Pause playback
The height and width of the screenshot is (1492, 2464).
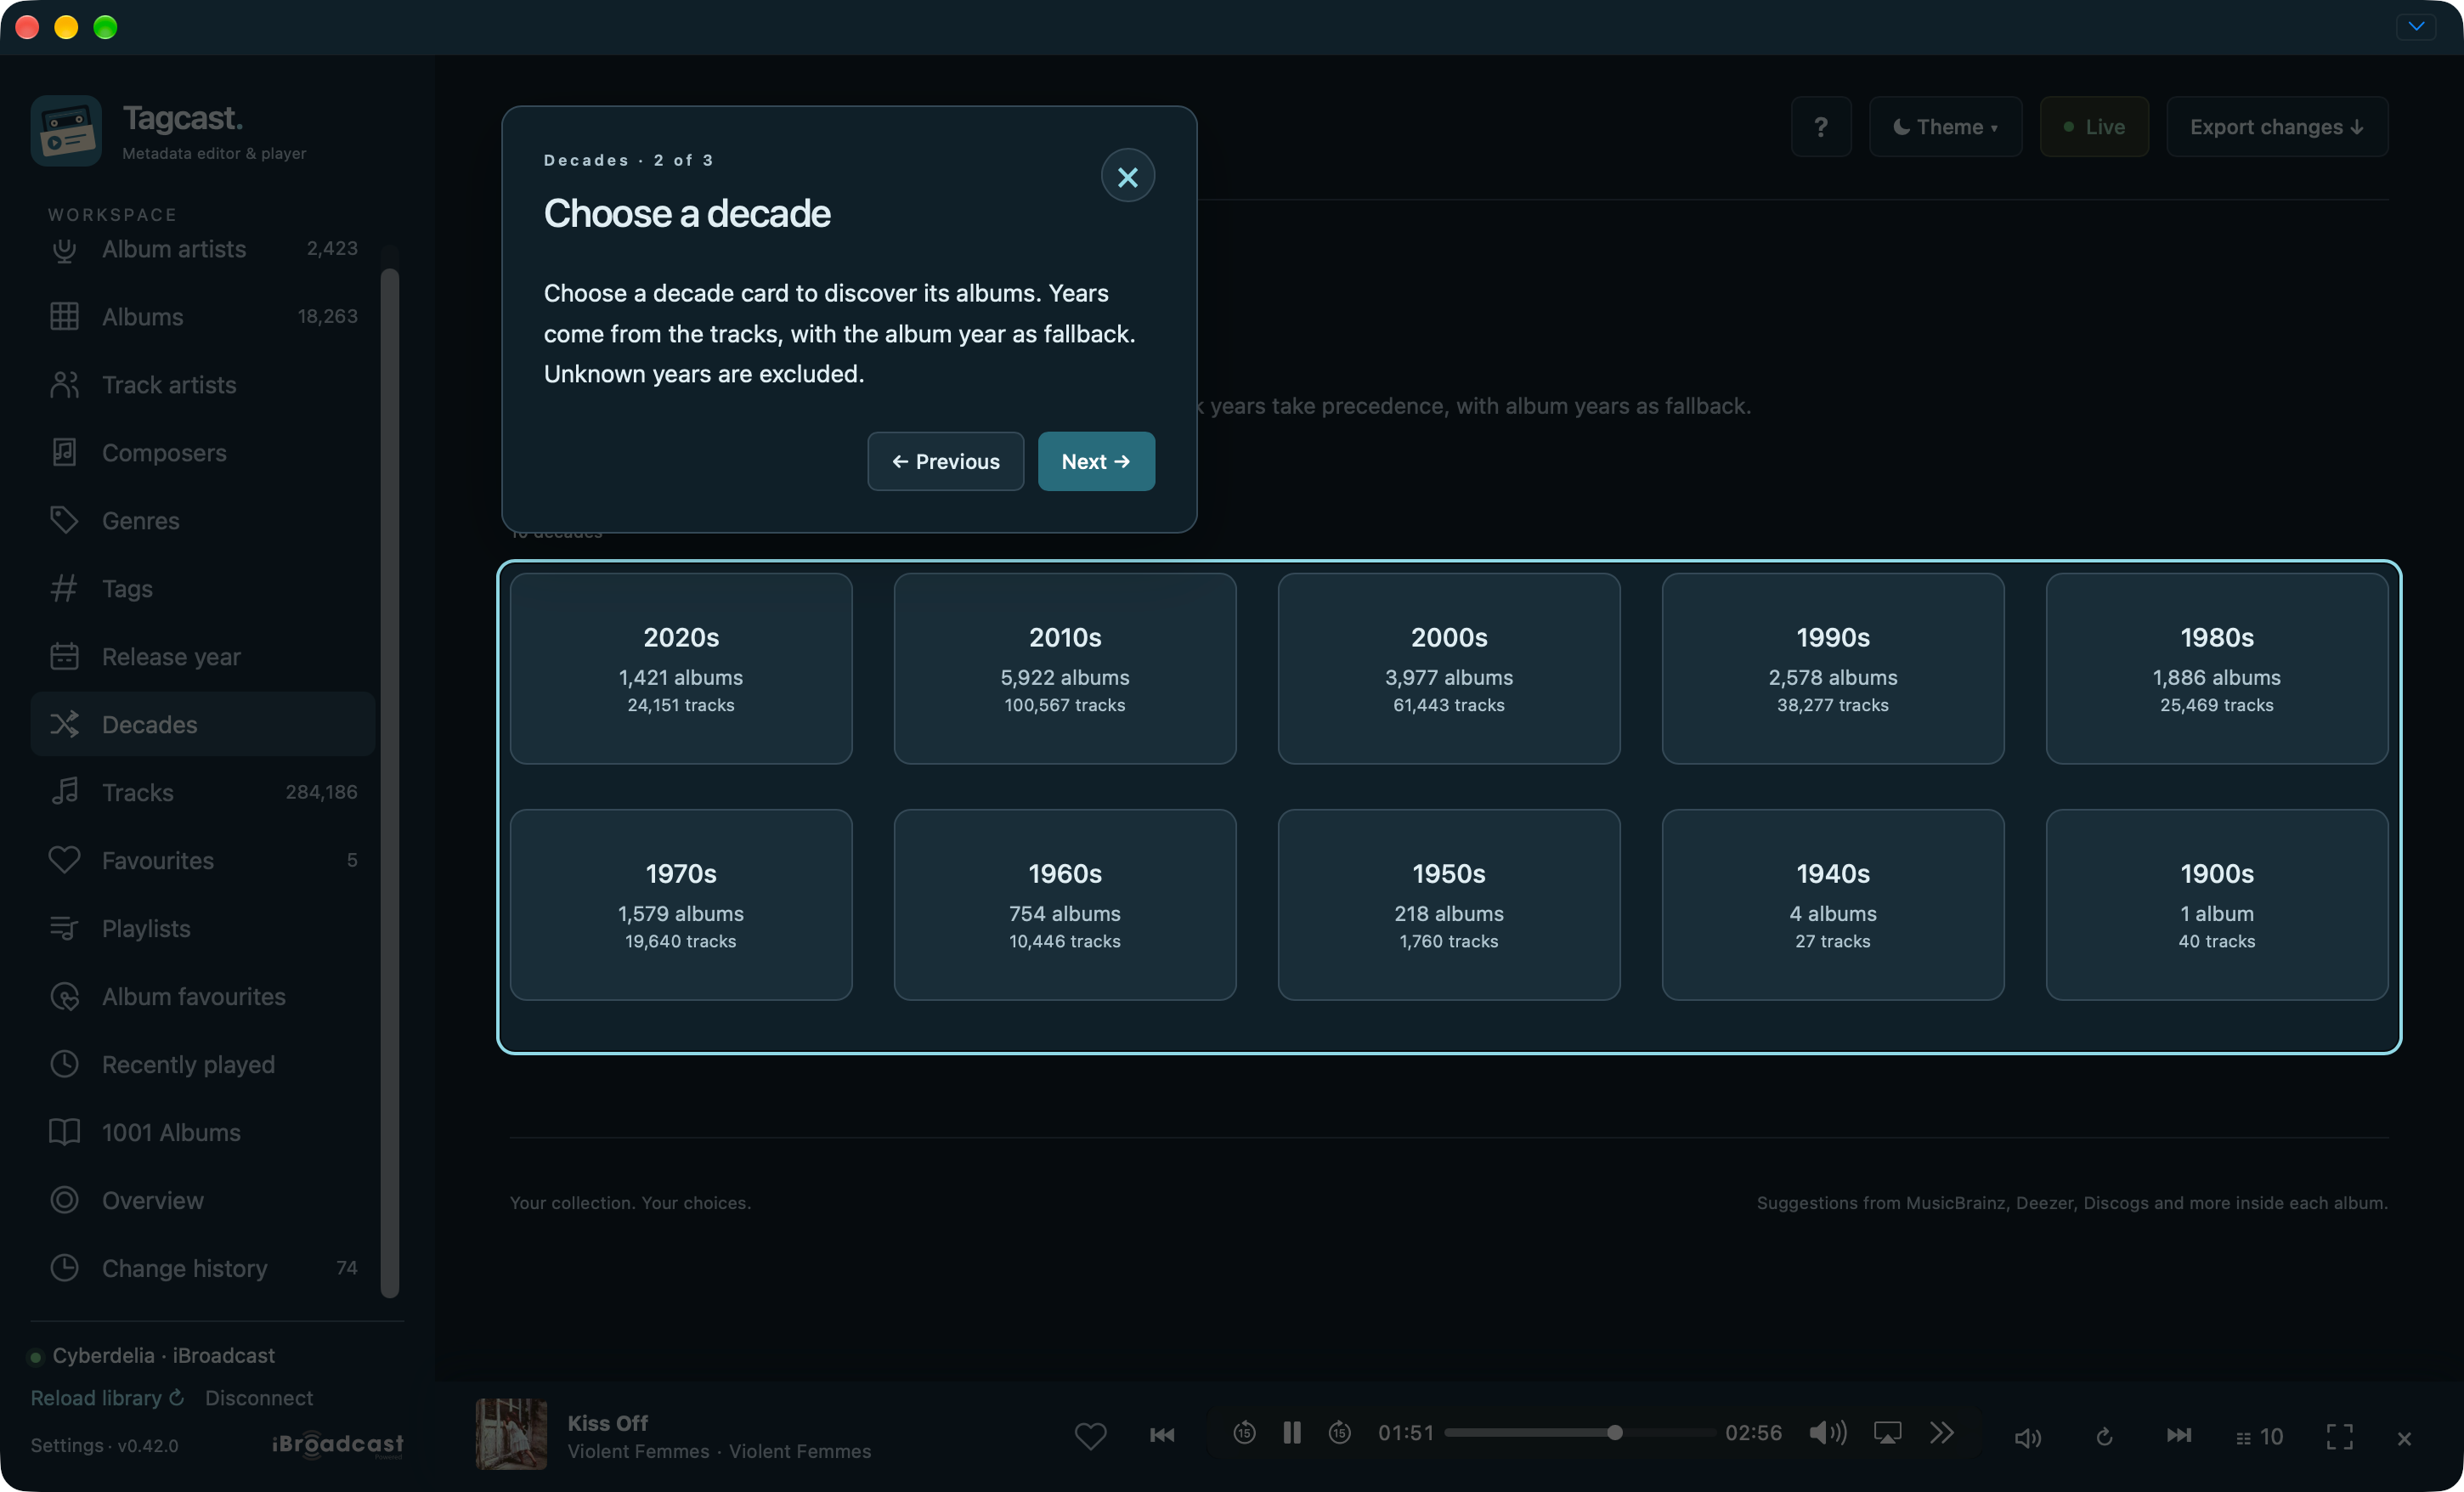pos(1292,1433)
